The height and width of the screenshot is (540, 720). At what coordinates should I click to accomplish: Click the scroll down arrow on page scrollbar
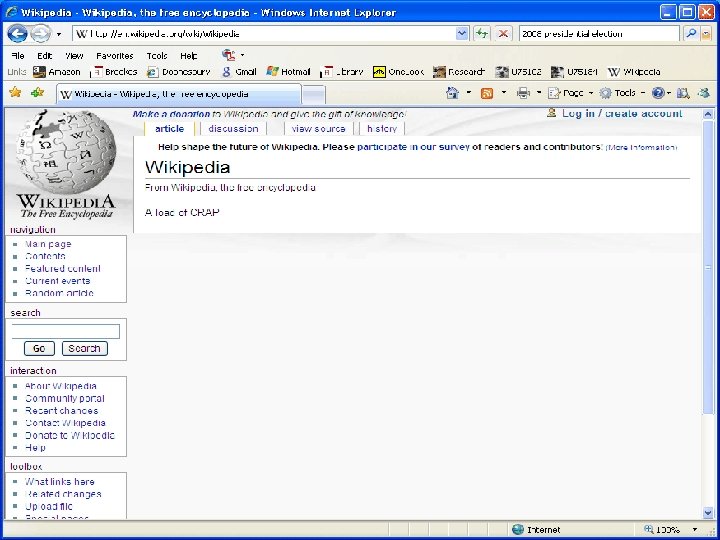[708, 512]
